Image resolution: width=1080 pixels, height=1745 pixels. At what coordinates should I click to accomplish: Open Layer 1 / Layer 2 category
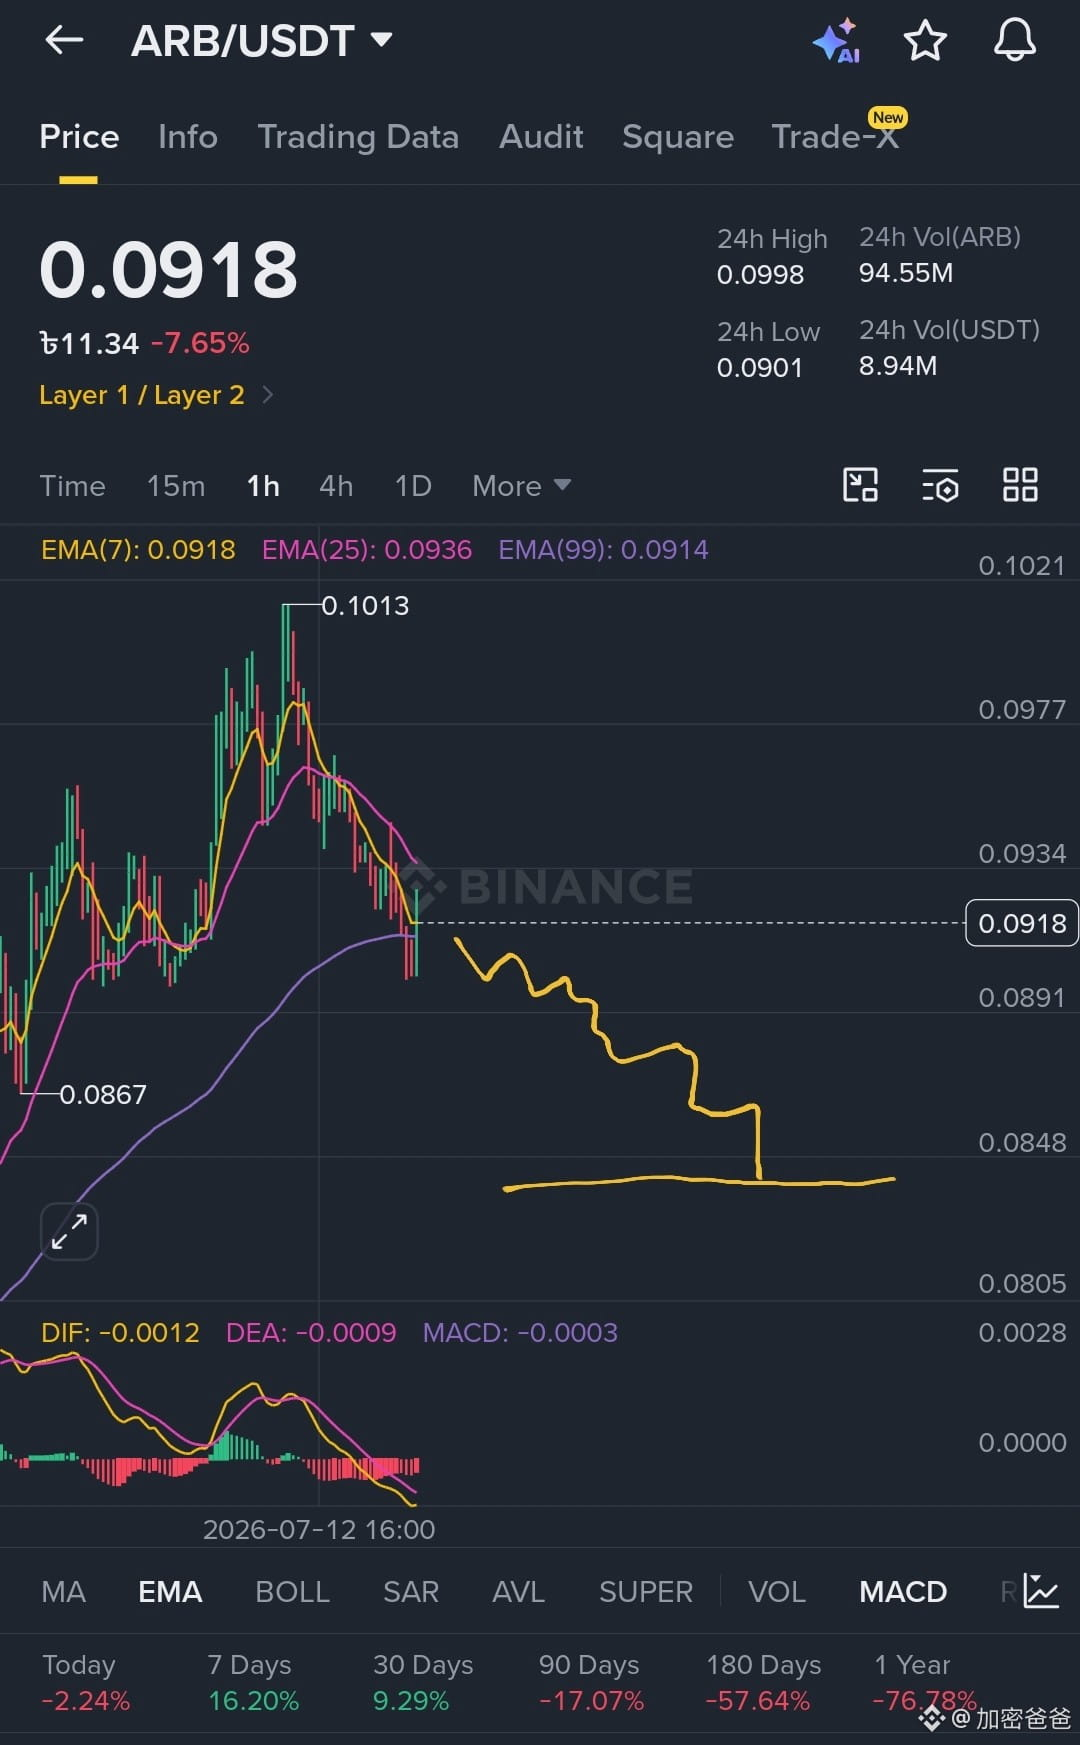(156, 395)
